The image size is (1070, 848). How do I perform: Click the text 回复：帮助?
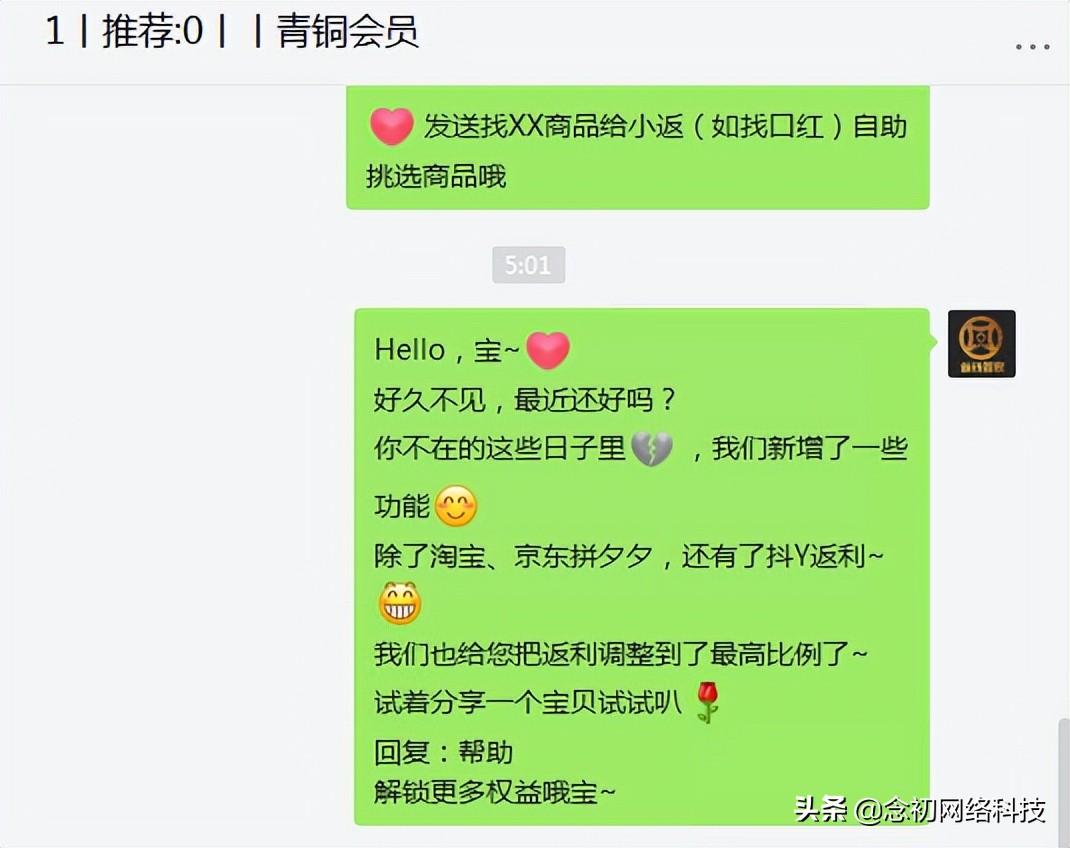point(444,753)
